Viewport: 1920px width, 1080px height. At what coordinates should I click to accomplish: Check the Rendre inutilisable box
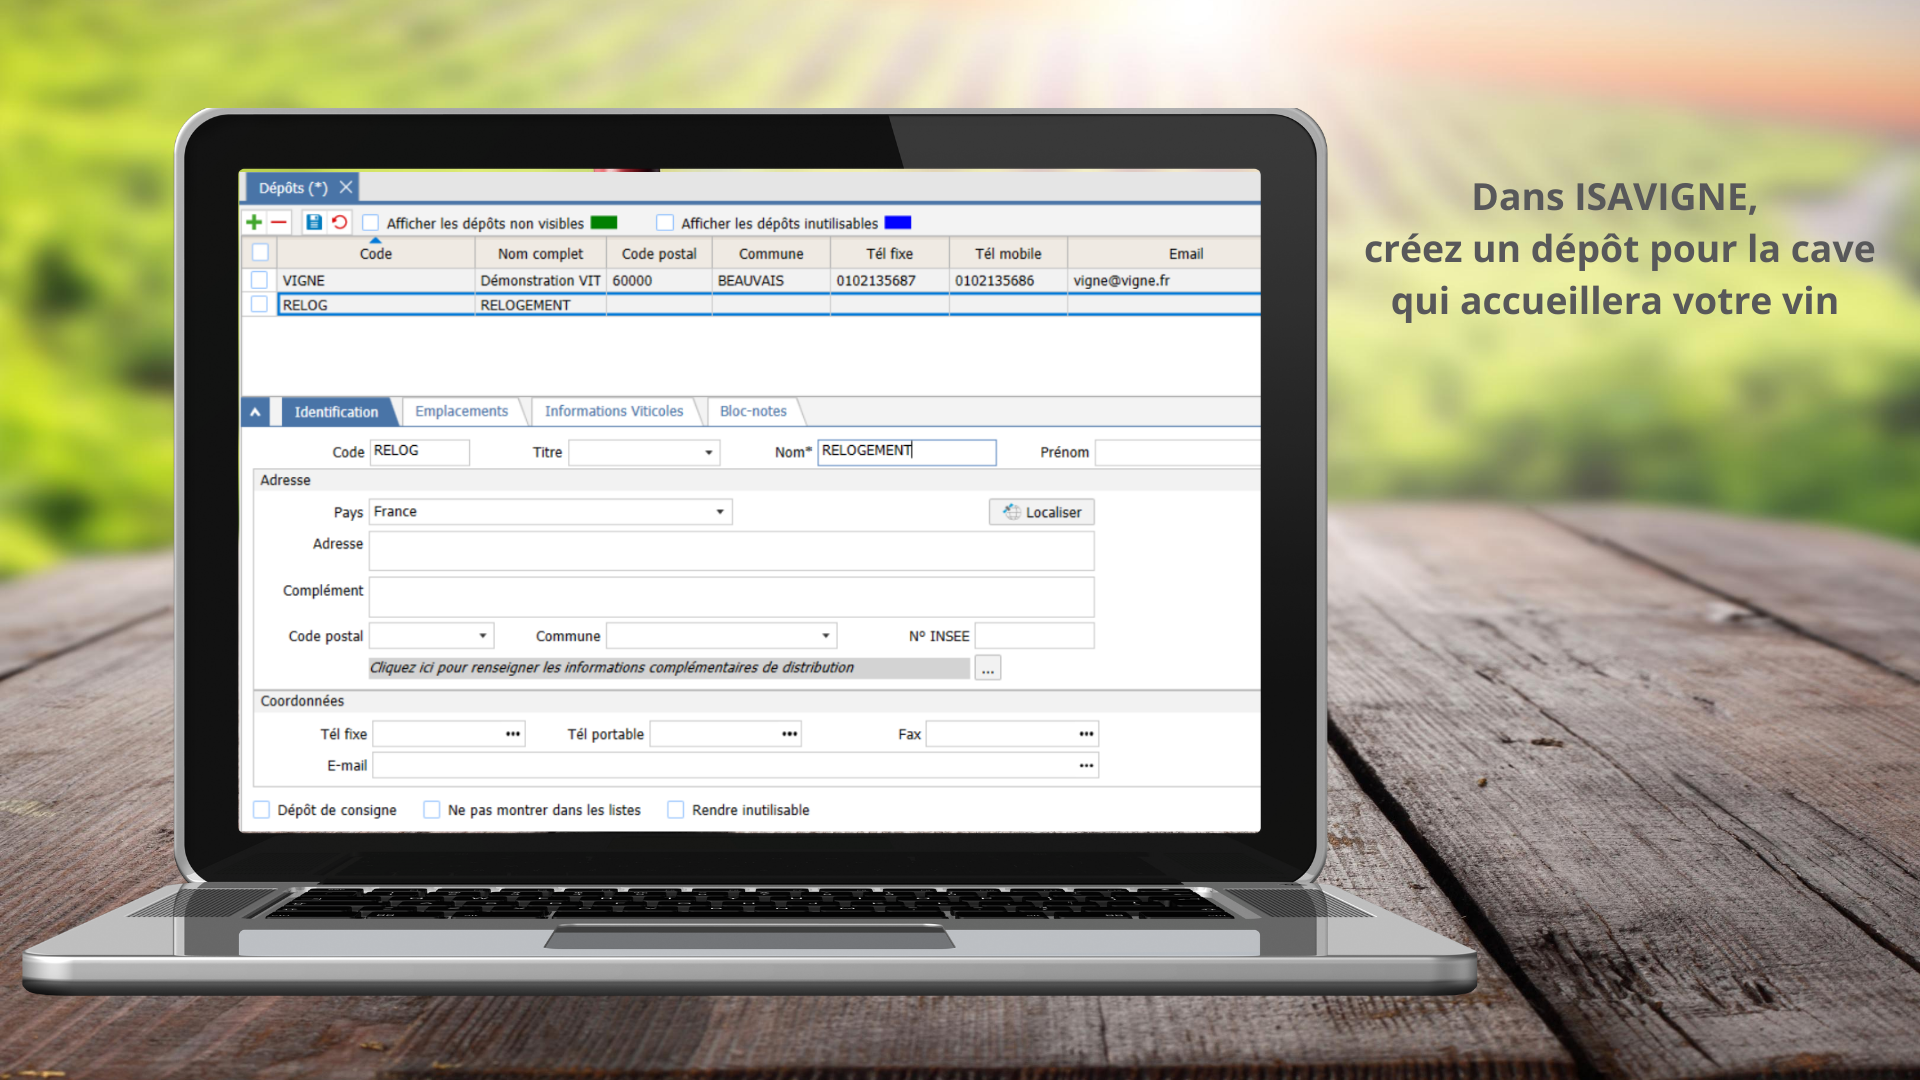point(676,810)
